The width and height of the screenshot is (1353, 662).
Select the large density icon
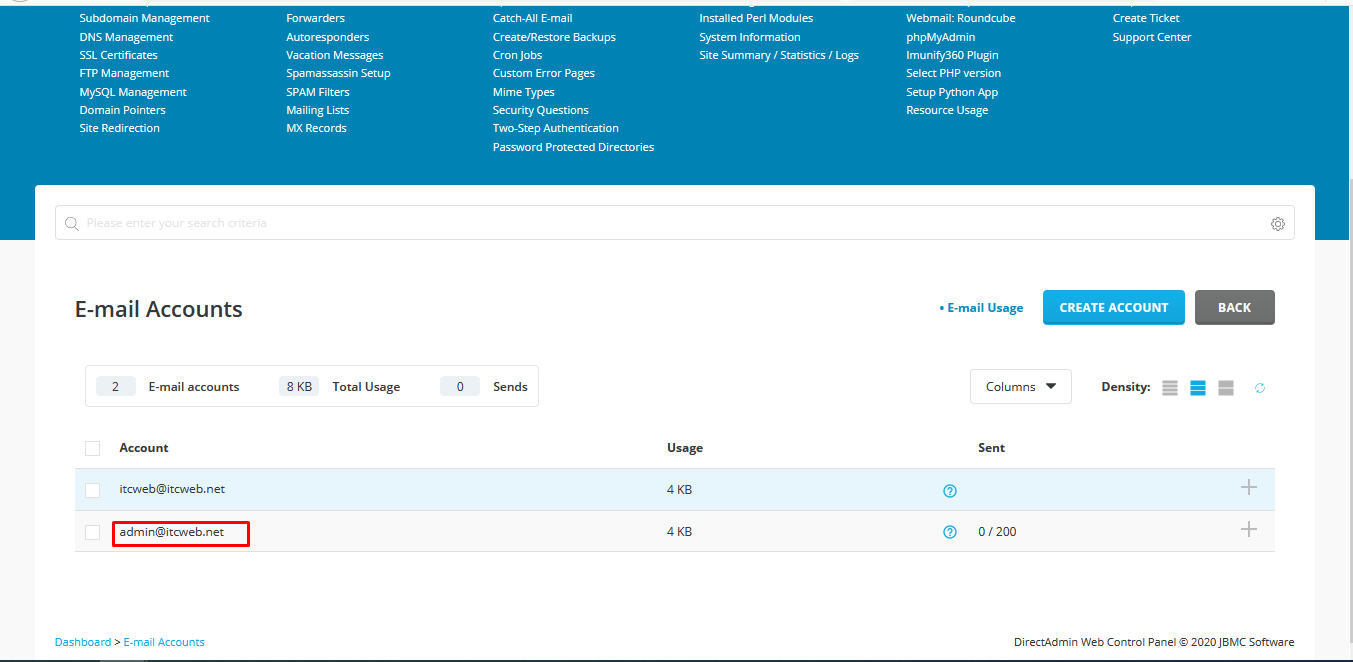coord(1226,388)
